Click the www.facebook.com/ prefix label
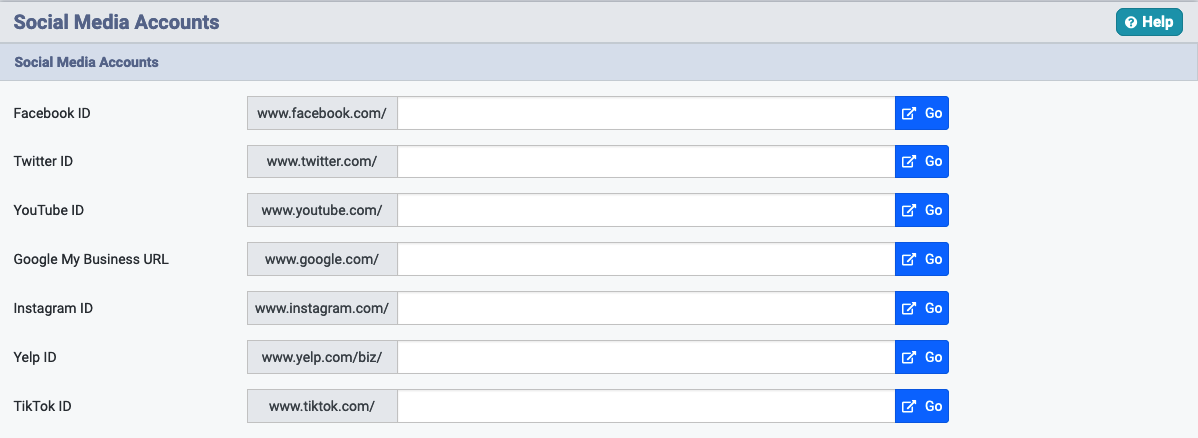 (322, 113)
